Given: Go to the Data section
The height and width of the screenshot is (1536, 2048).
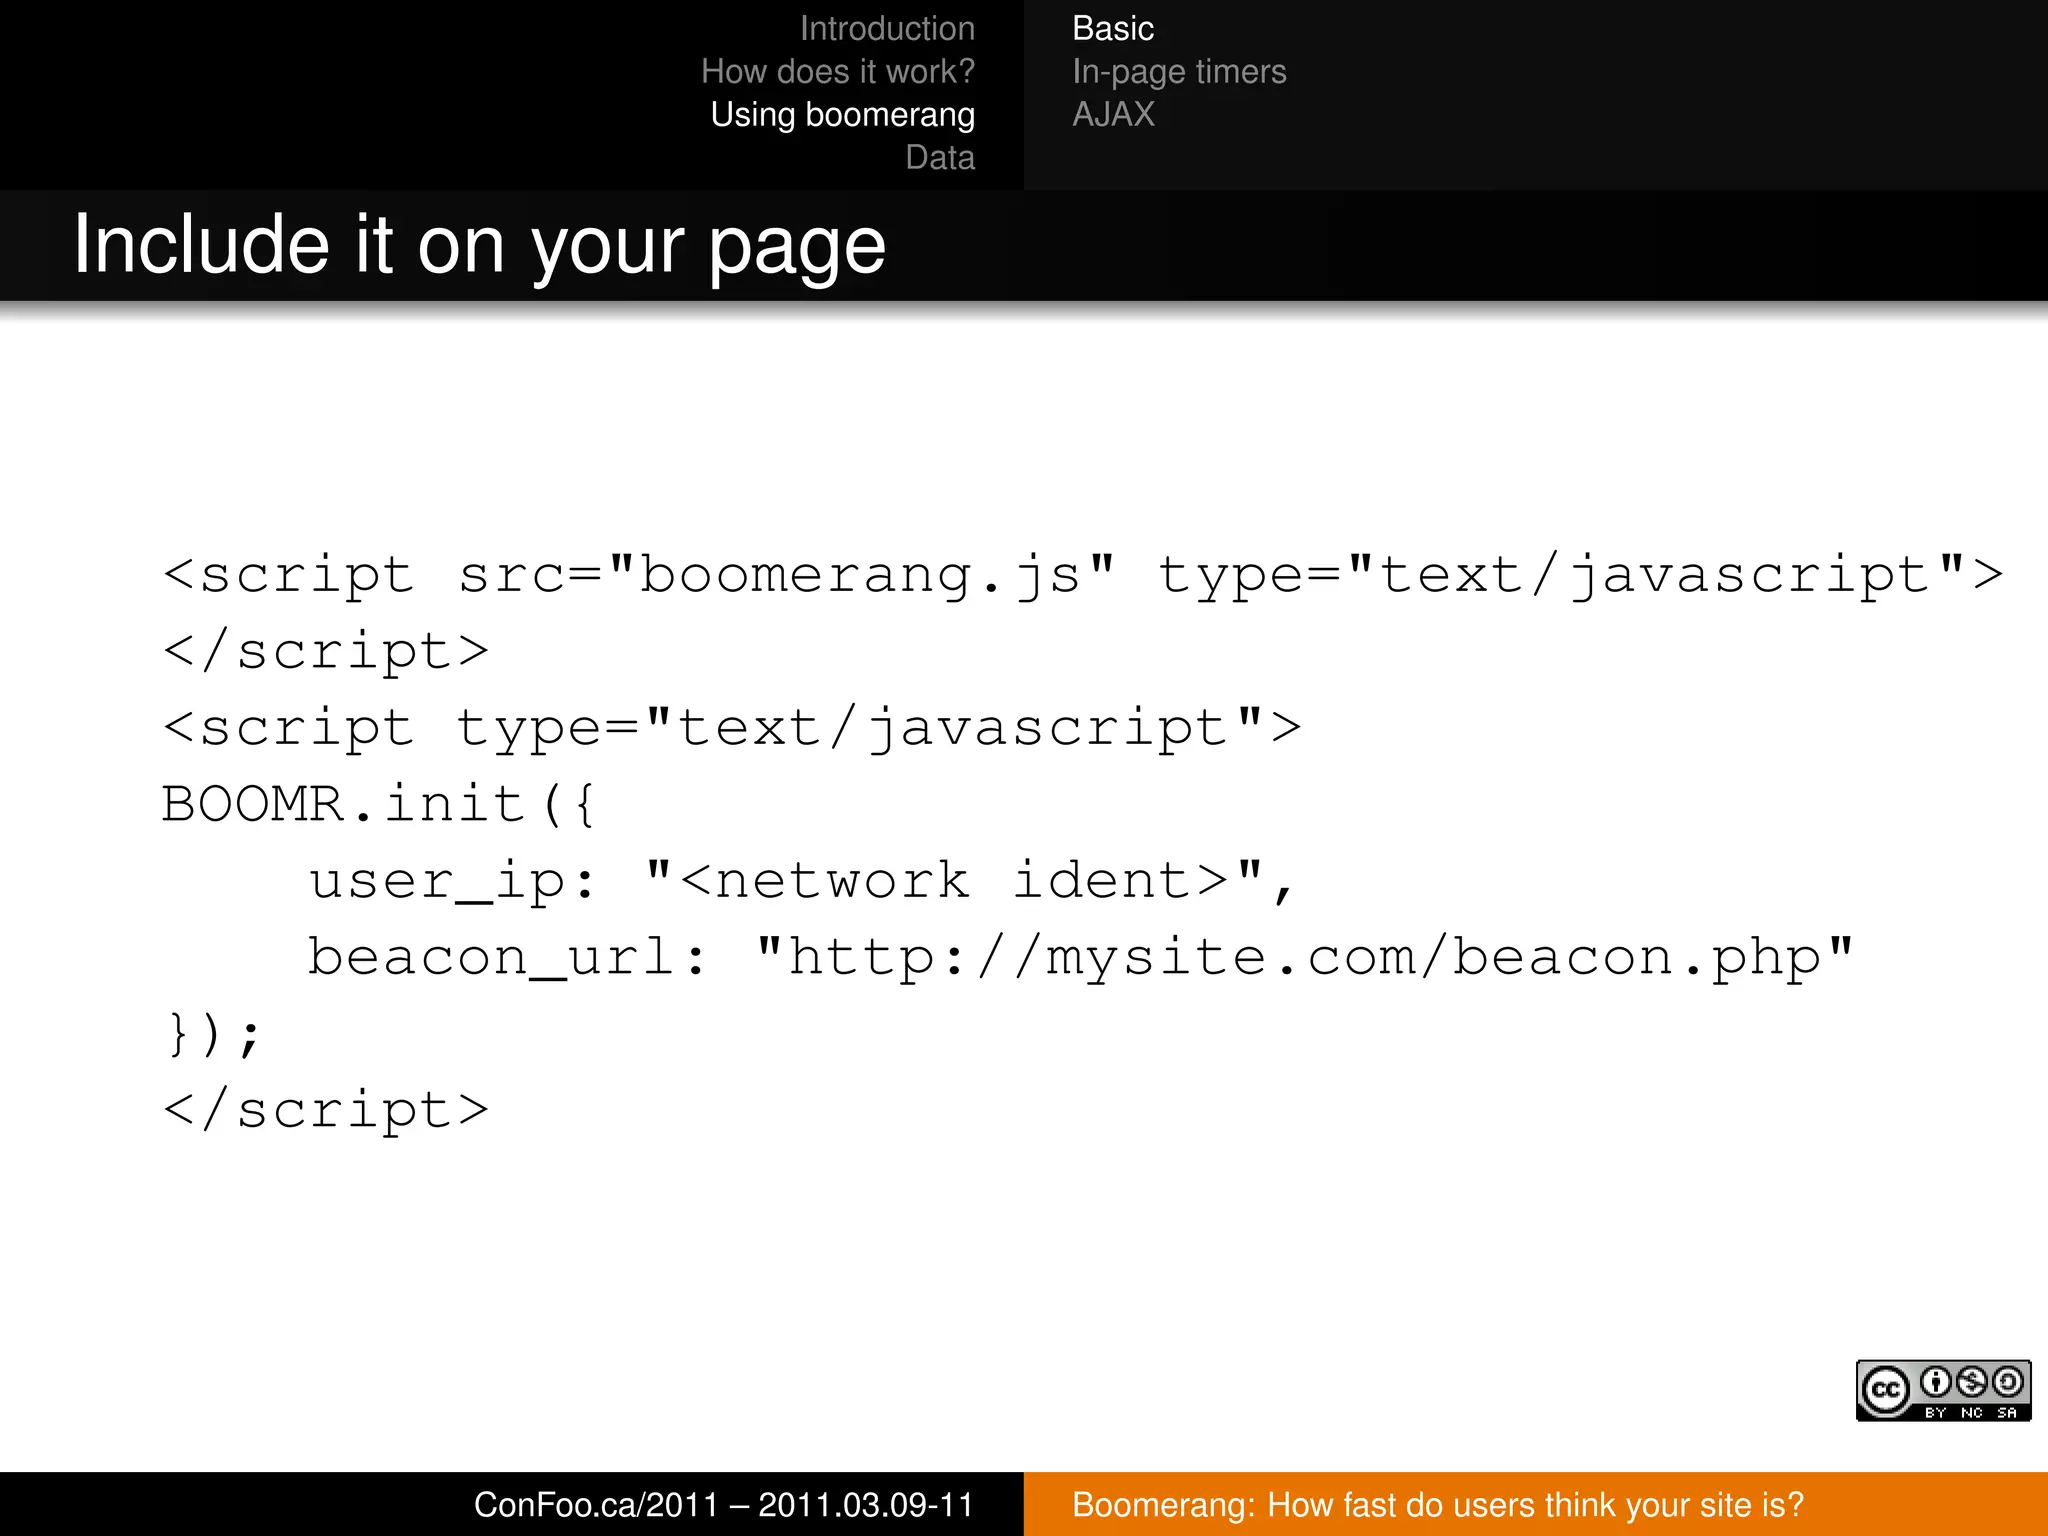Looking at the screenshot, I should pyautogui.click(x=940, y=158).
